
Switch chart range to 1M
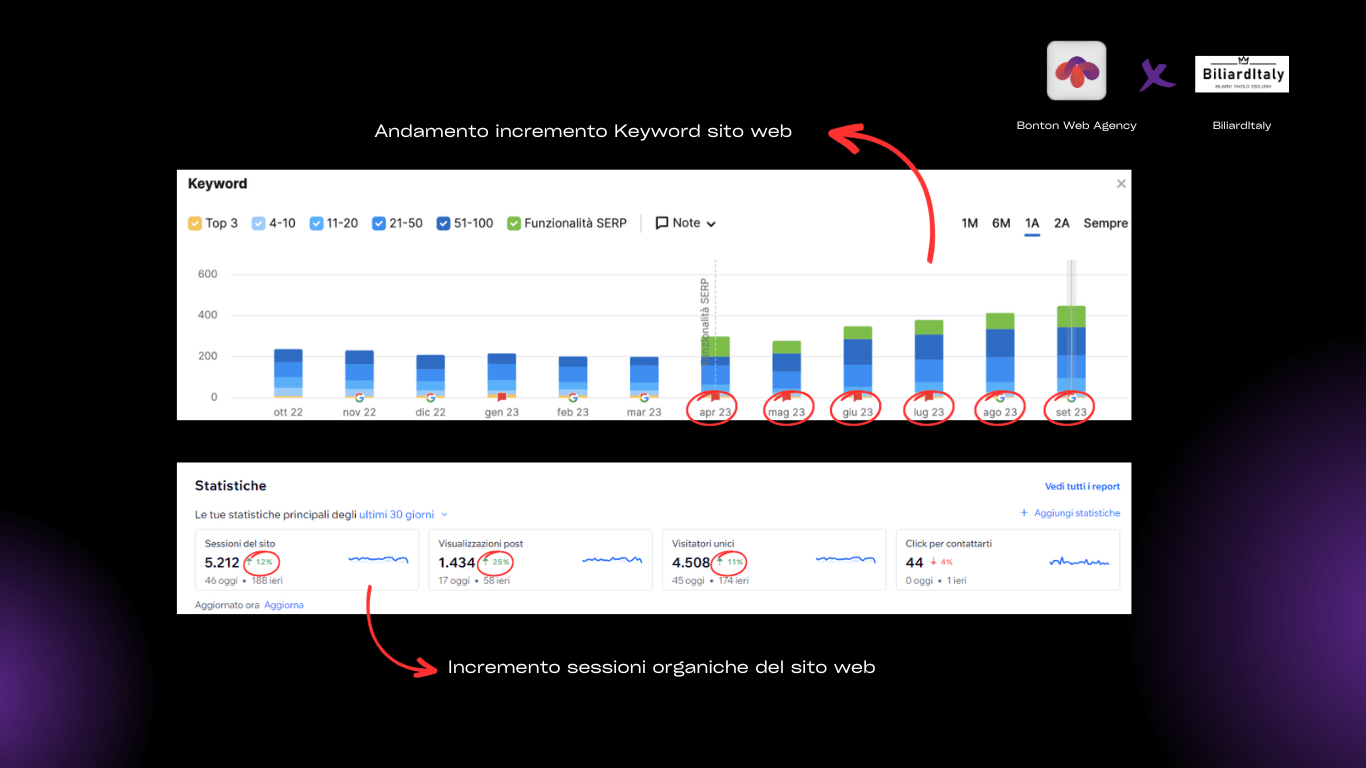[969, 223]
